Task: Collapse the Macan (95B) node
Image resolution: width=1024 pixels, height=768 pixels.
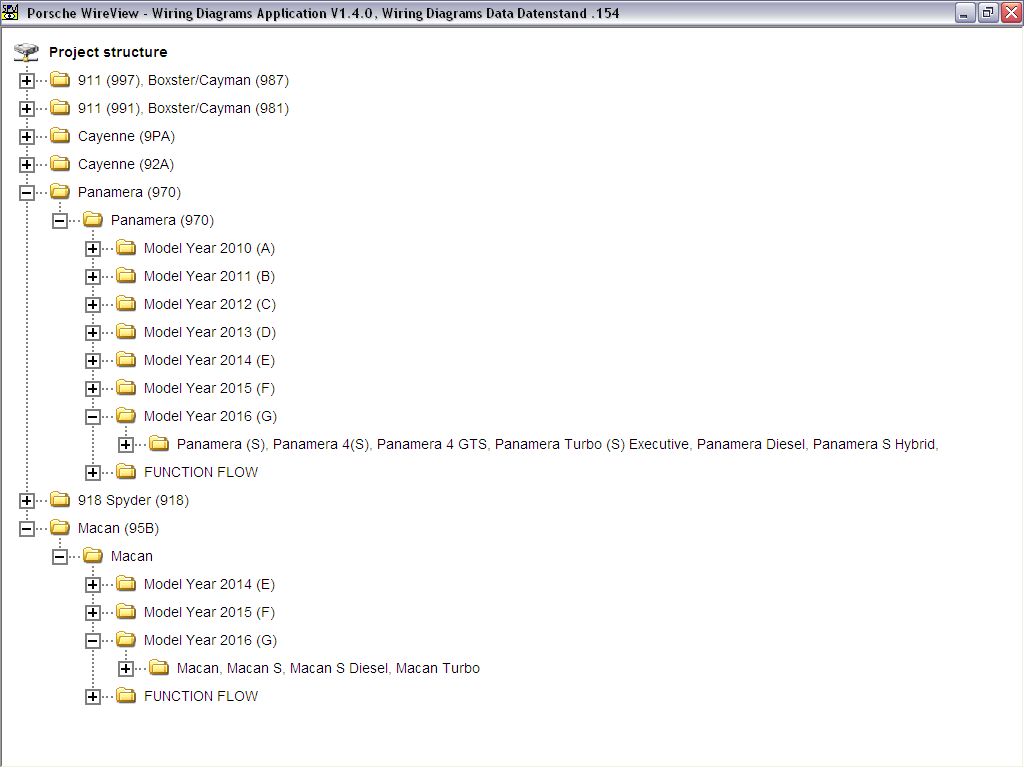Action: point(27,530)
